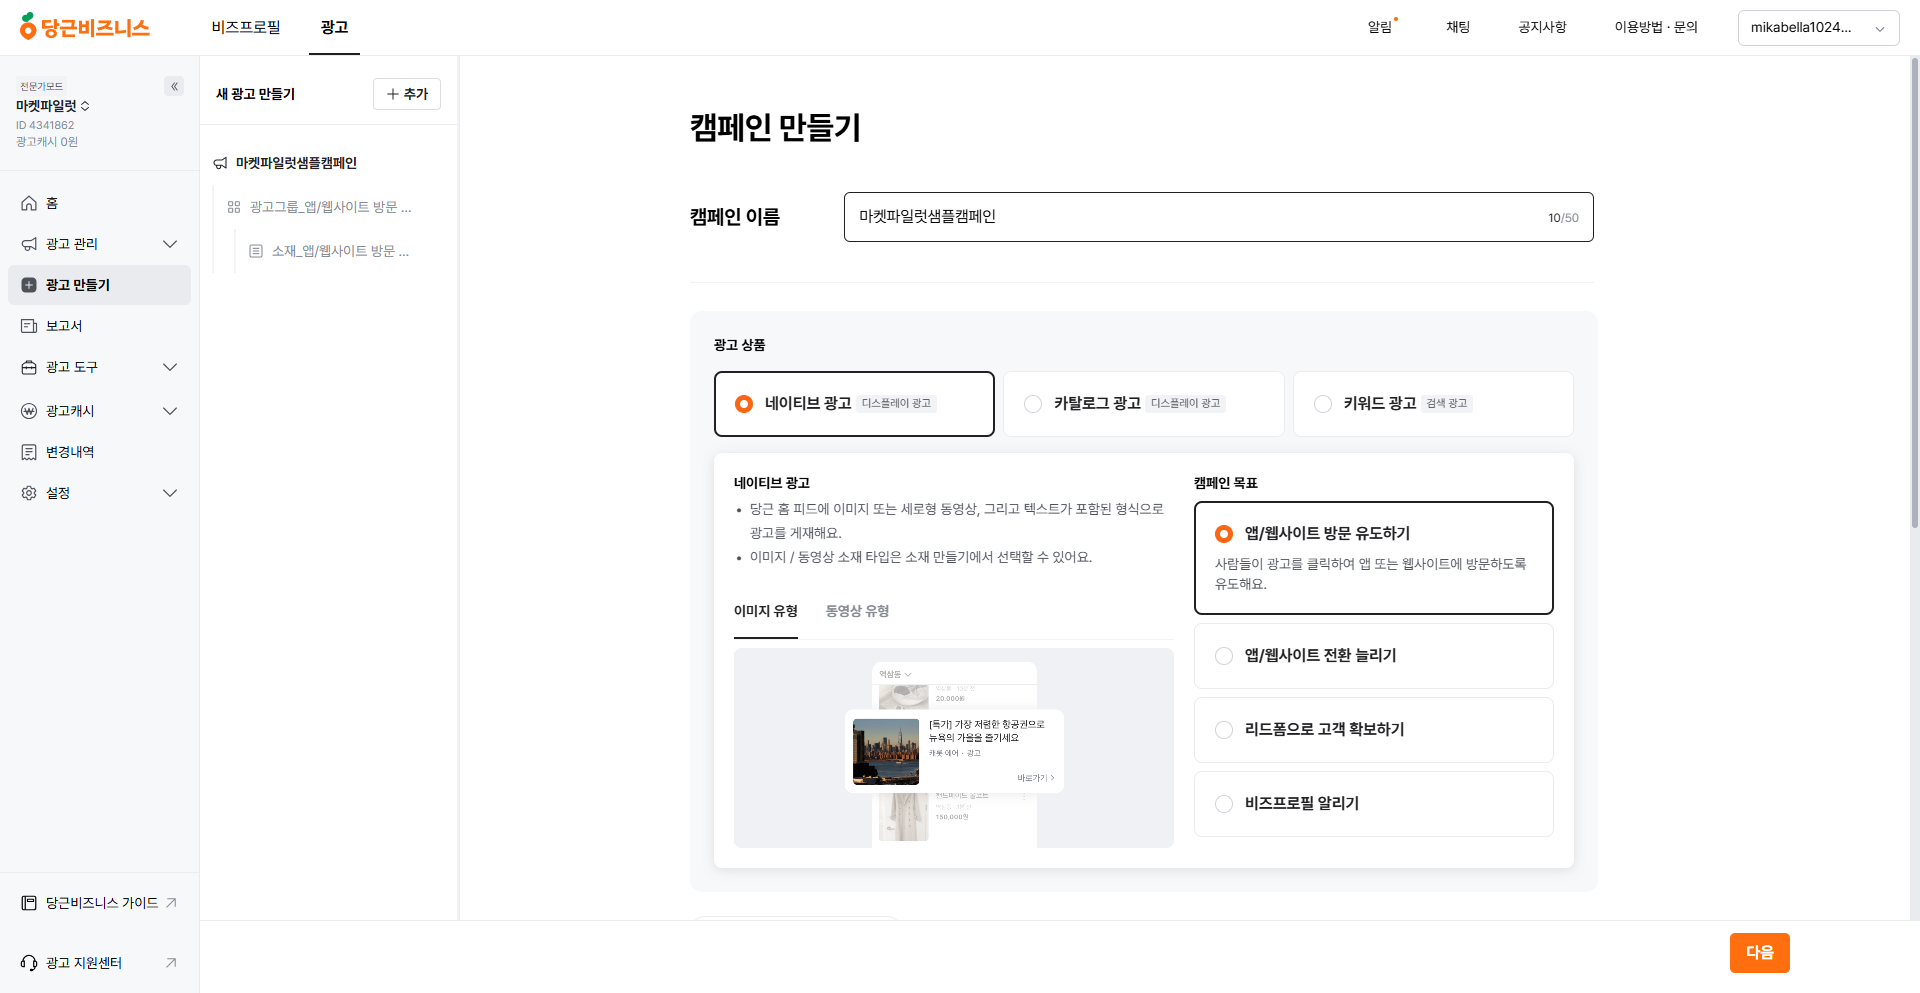Click ID 4341862 text
The width and height of the screenshot is (1920, 993).
click(x=45, y=125)
